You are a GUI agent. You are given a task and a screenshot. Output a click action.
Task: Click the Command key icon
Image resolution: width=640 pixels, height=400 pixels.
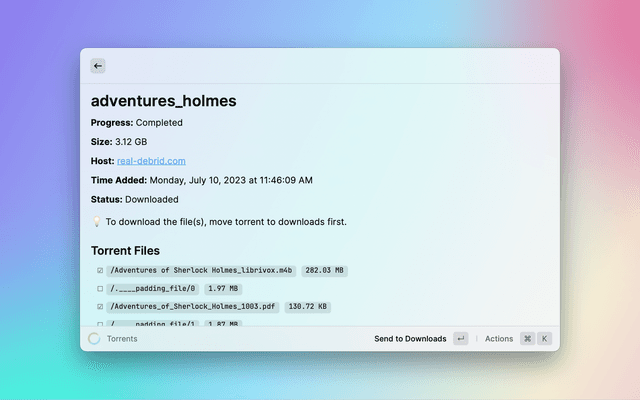point(527,339)
